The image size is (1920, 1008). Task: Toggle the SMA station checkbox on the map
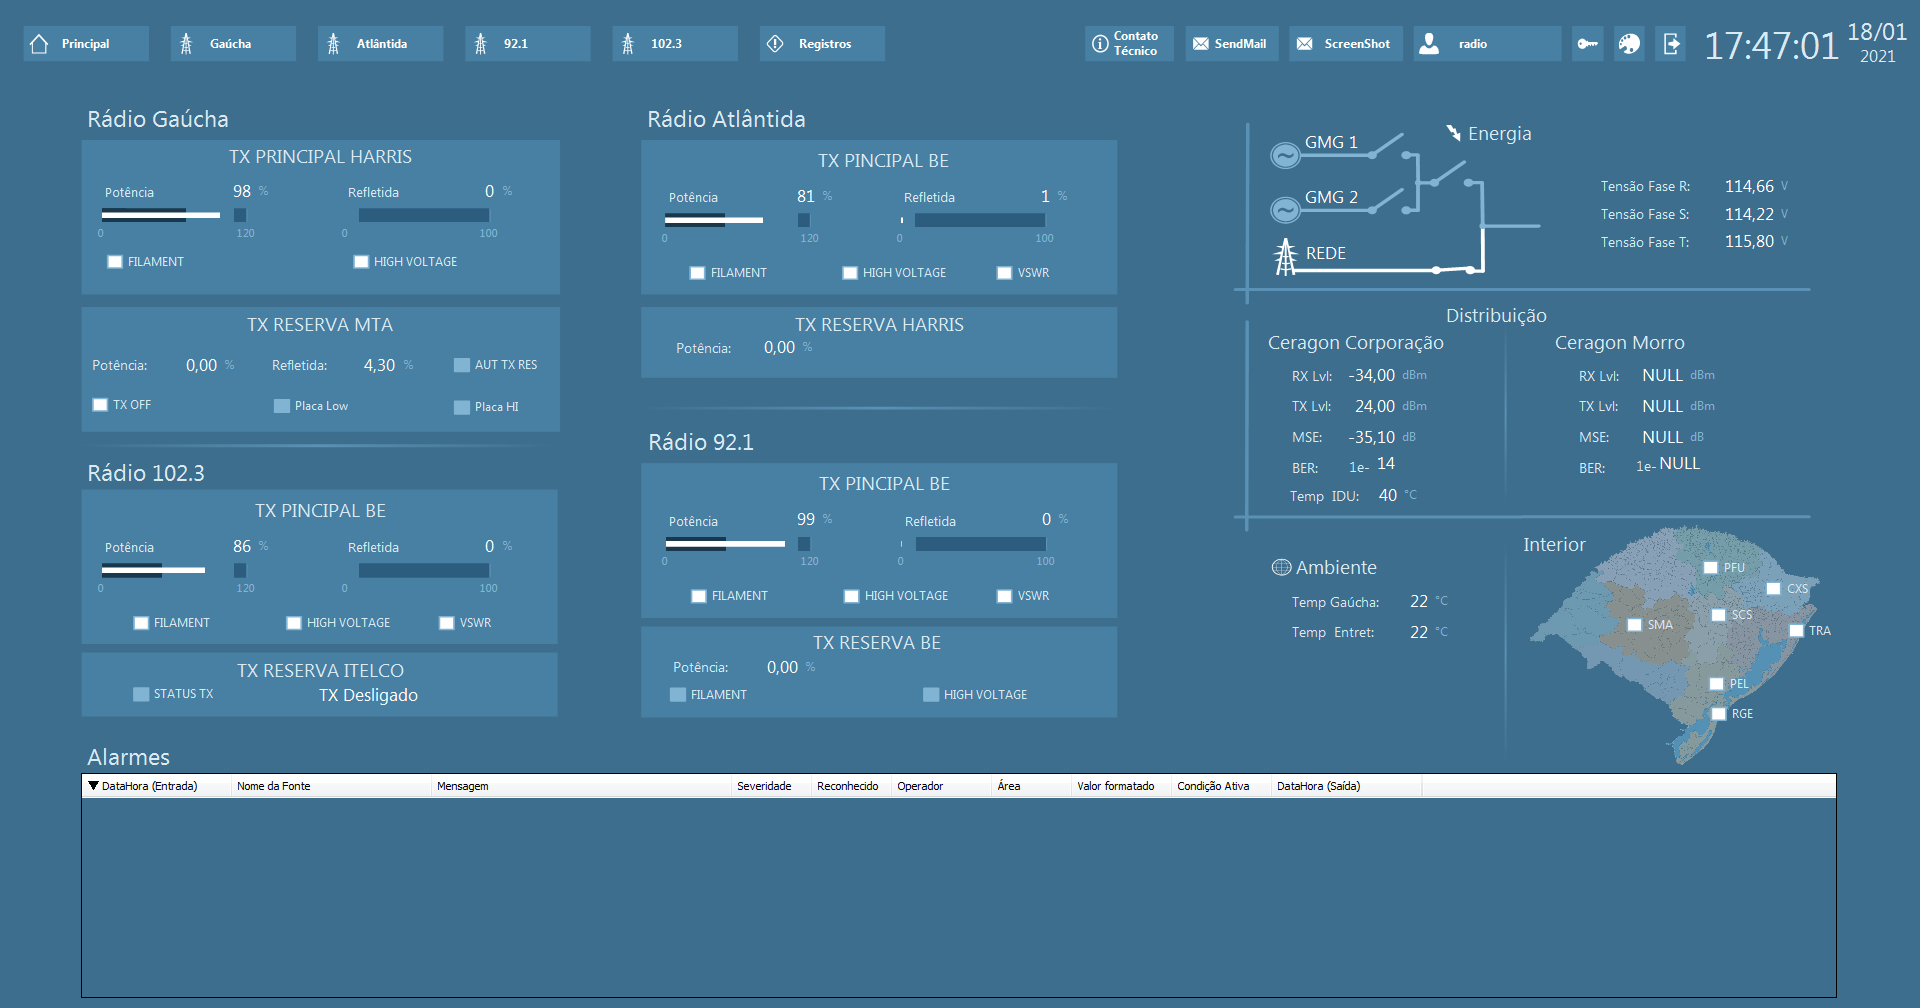pyautogui.click(x=1635, y=625)
